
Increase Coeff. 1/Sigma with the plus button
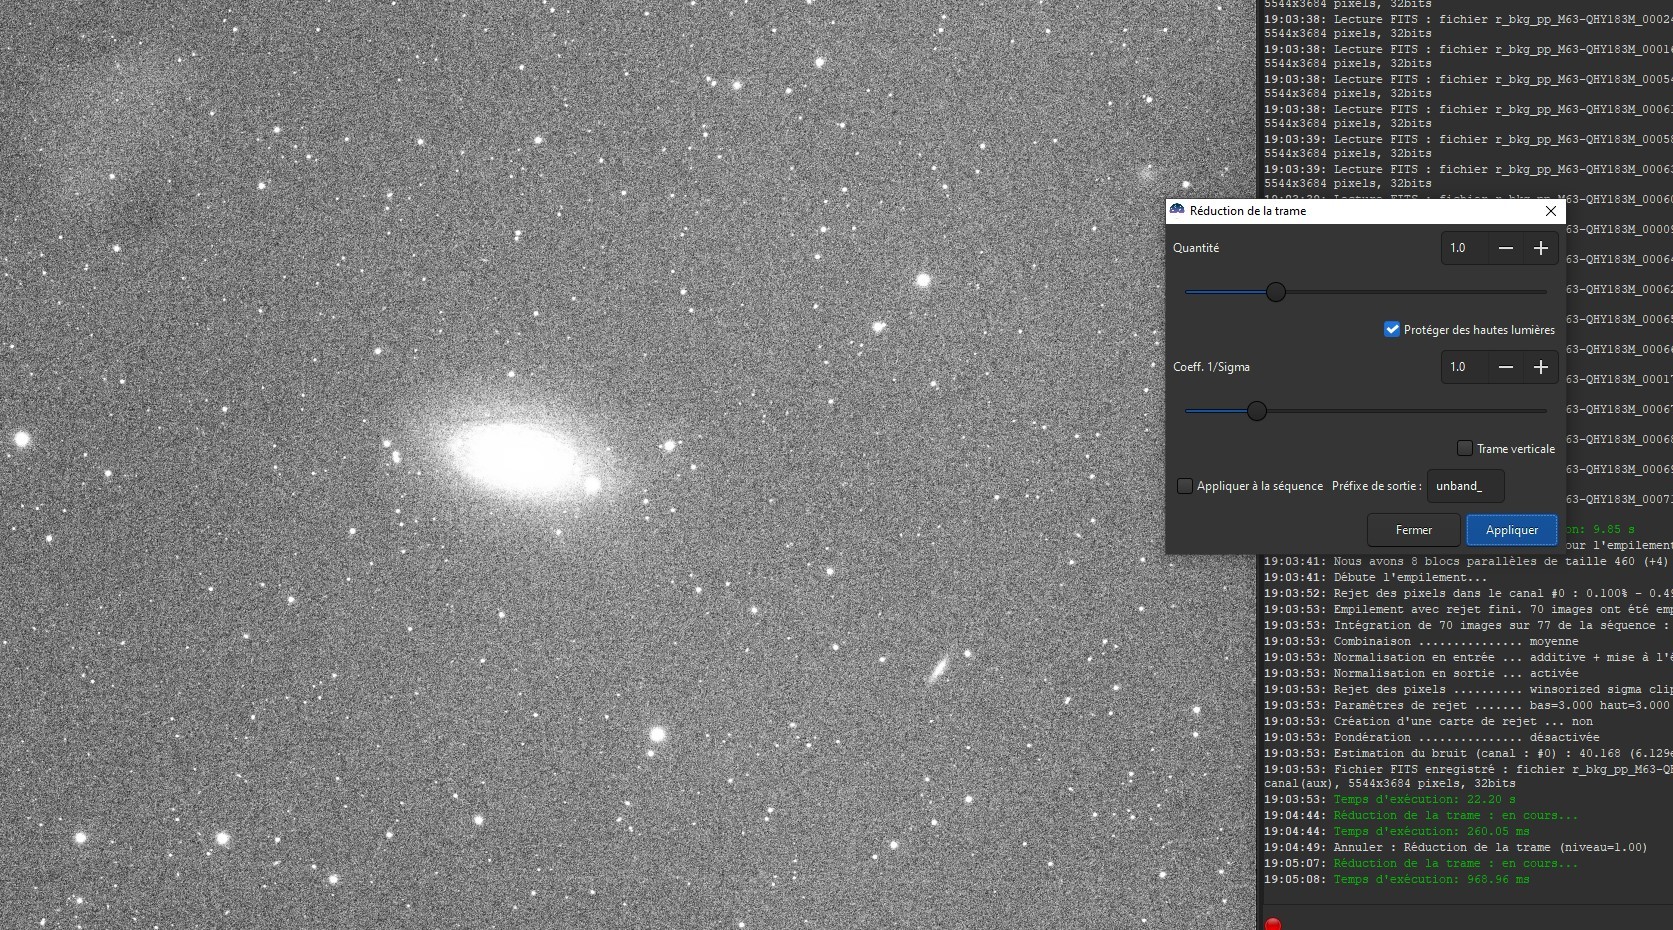click(1541, 367)
